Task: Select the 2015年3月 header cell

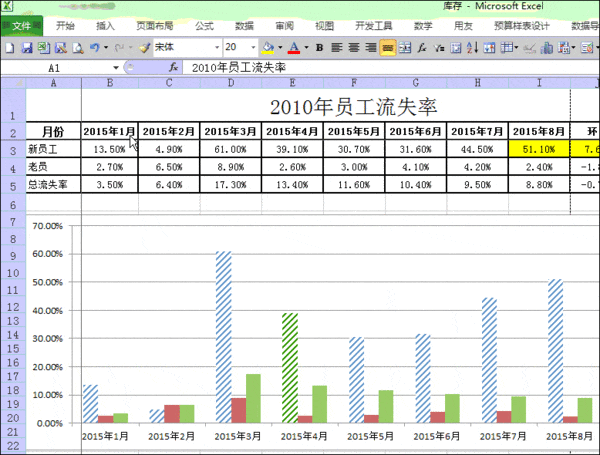Action: click(231, 132)
